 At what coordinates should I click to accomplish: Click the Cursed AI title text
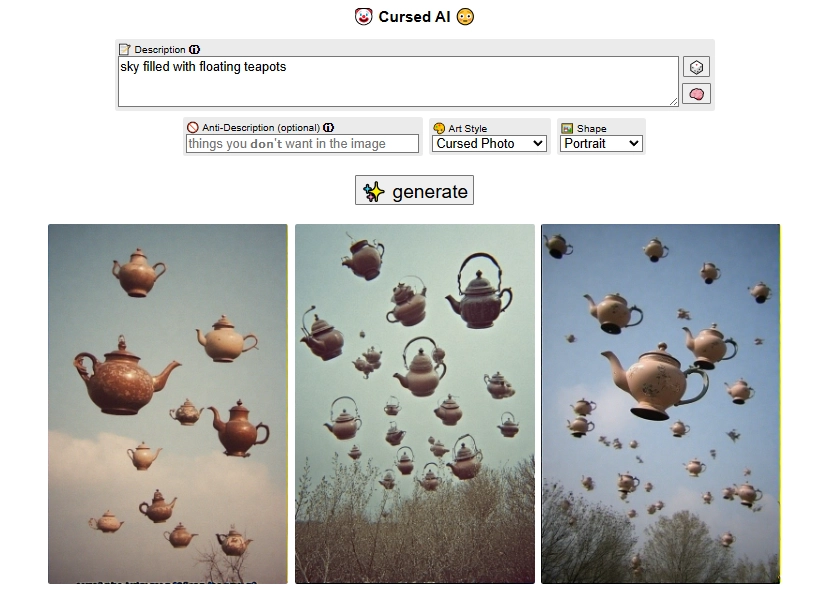tap(414, 16)
